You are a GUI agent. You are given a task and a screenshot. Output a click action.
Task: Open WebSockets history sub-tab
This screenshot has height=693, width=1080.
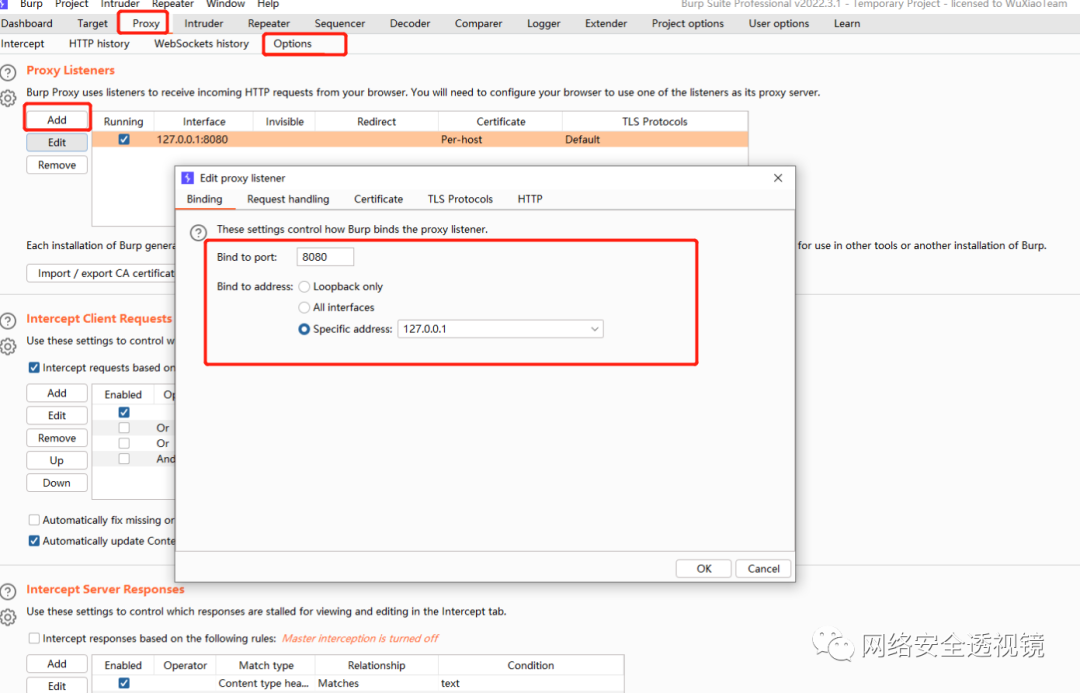tap(201, 43)
